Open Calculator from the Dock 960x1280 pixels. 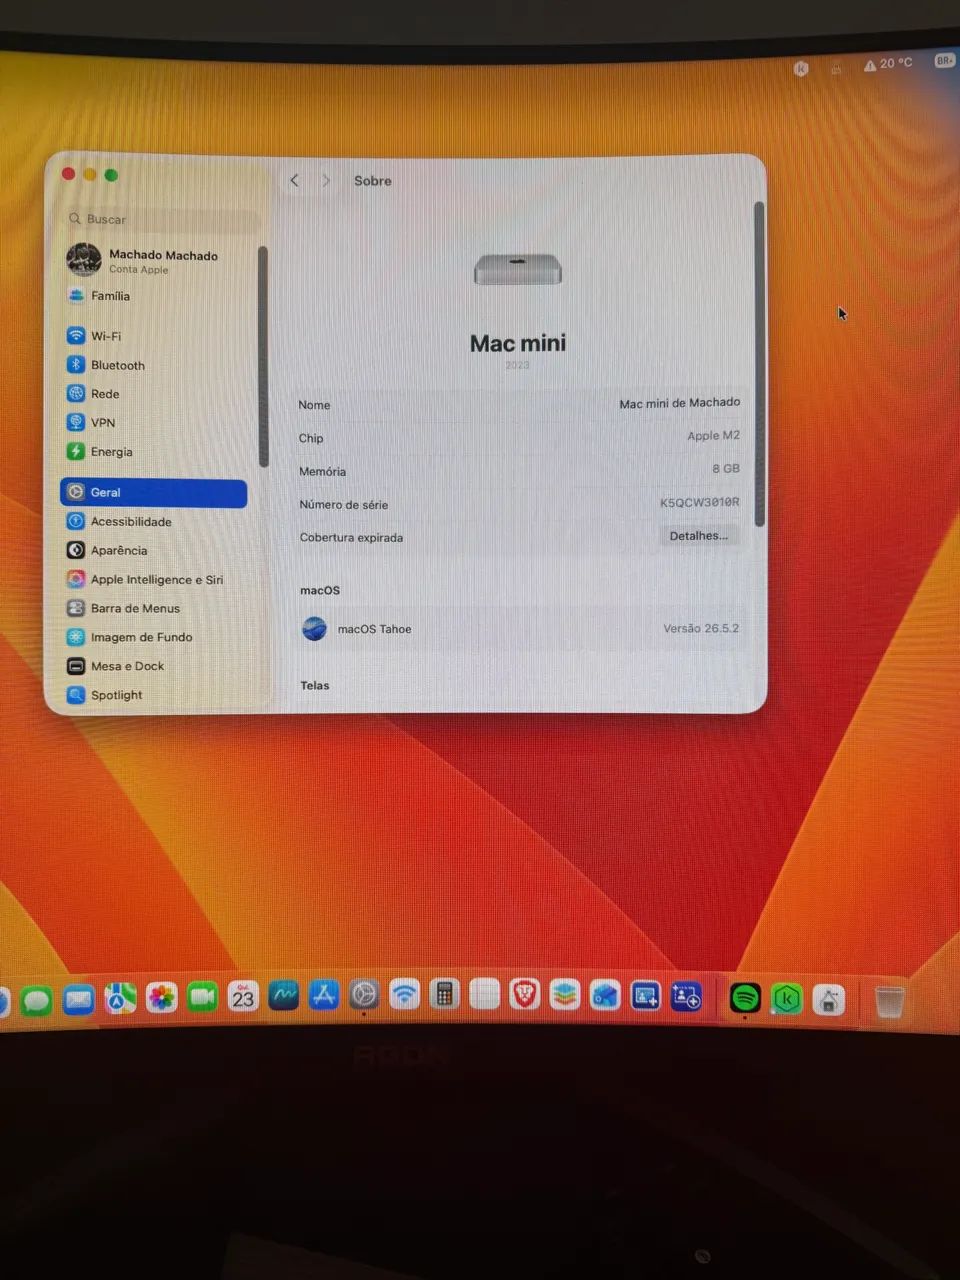444,994
